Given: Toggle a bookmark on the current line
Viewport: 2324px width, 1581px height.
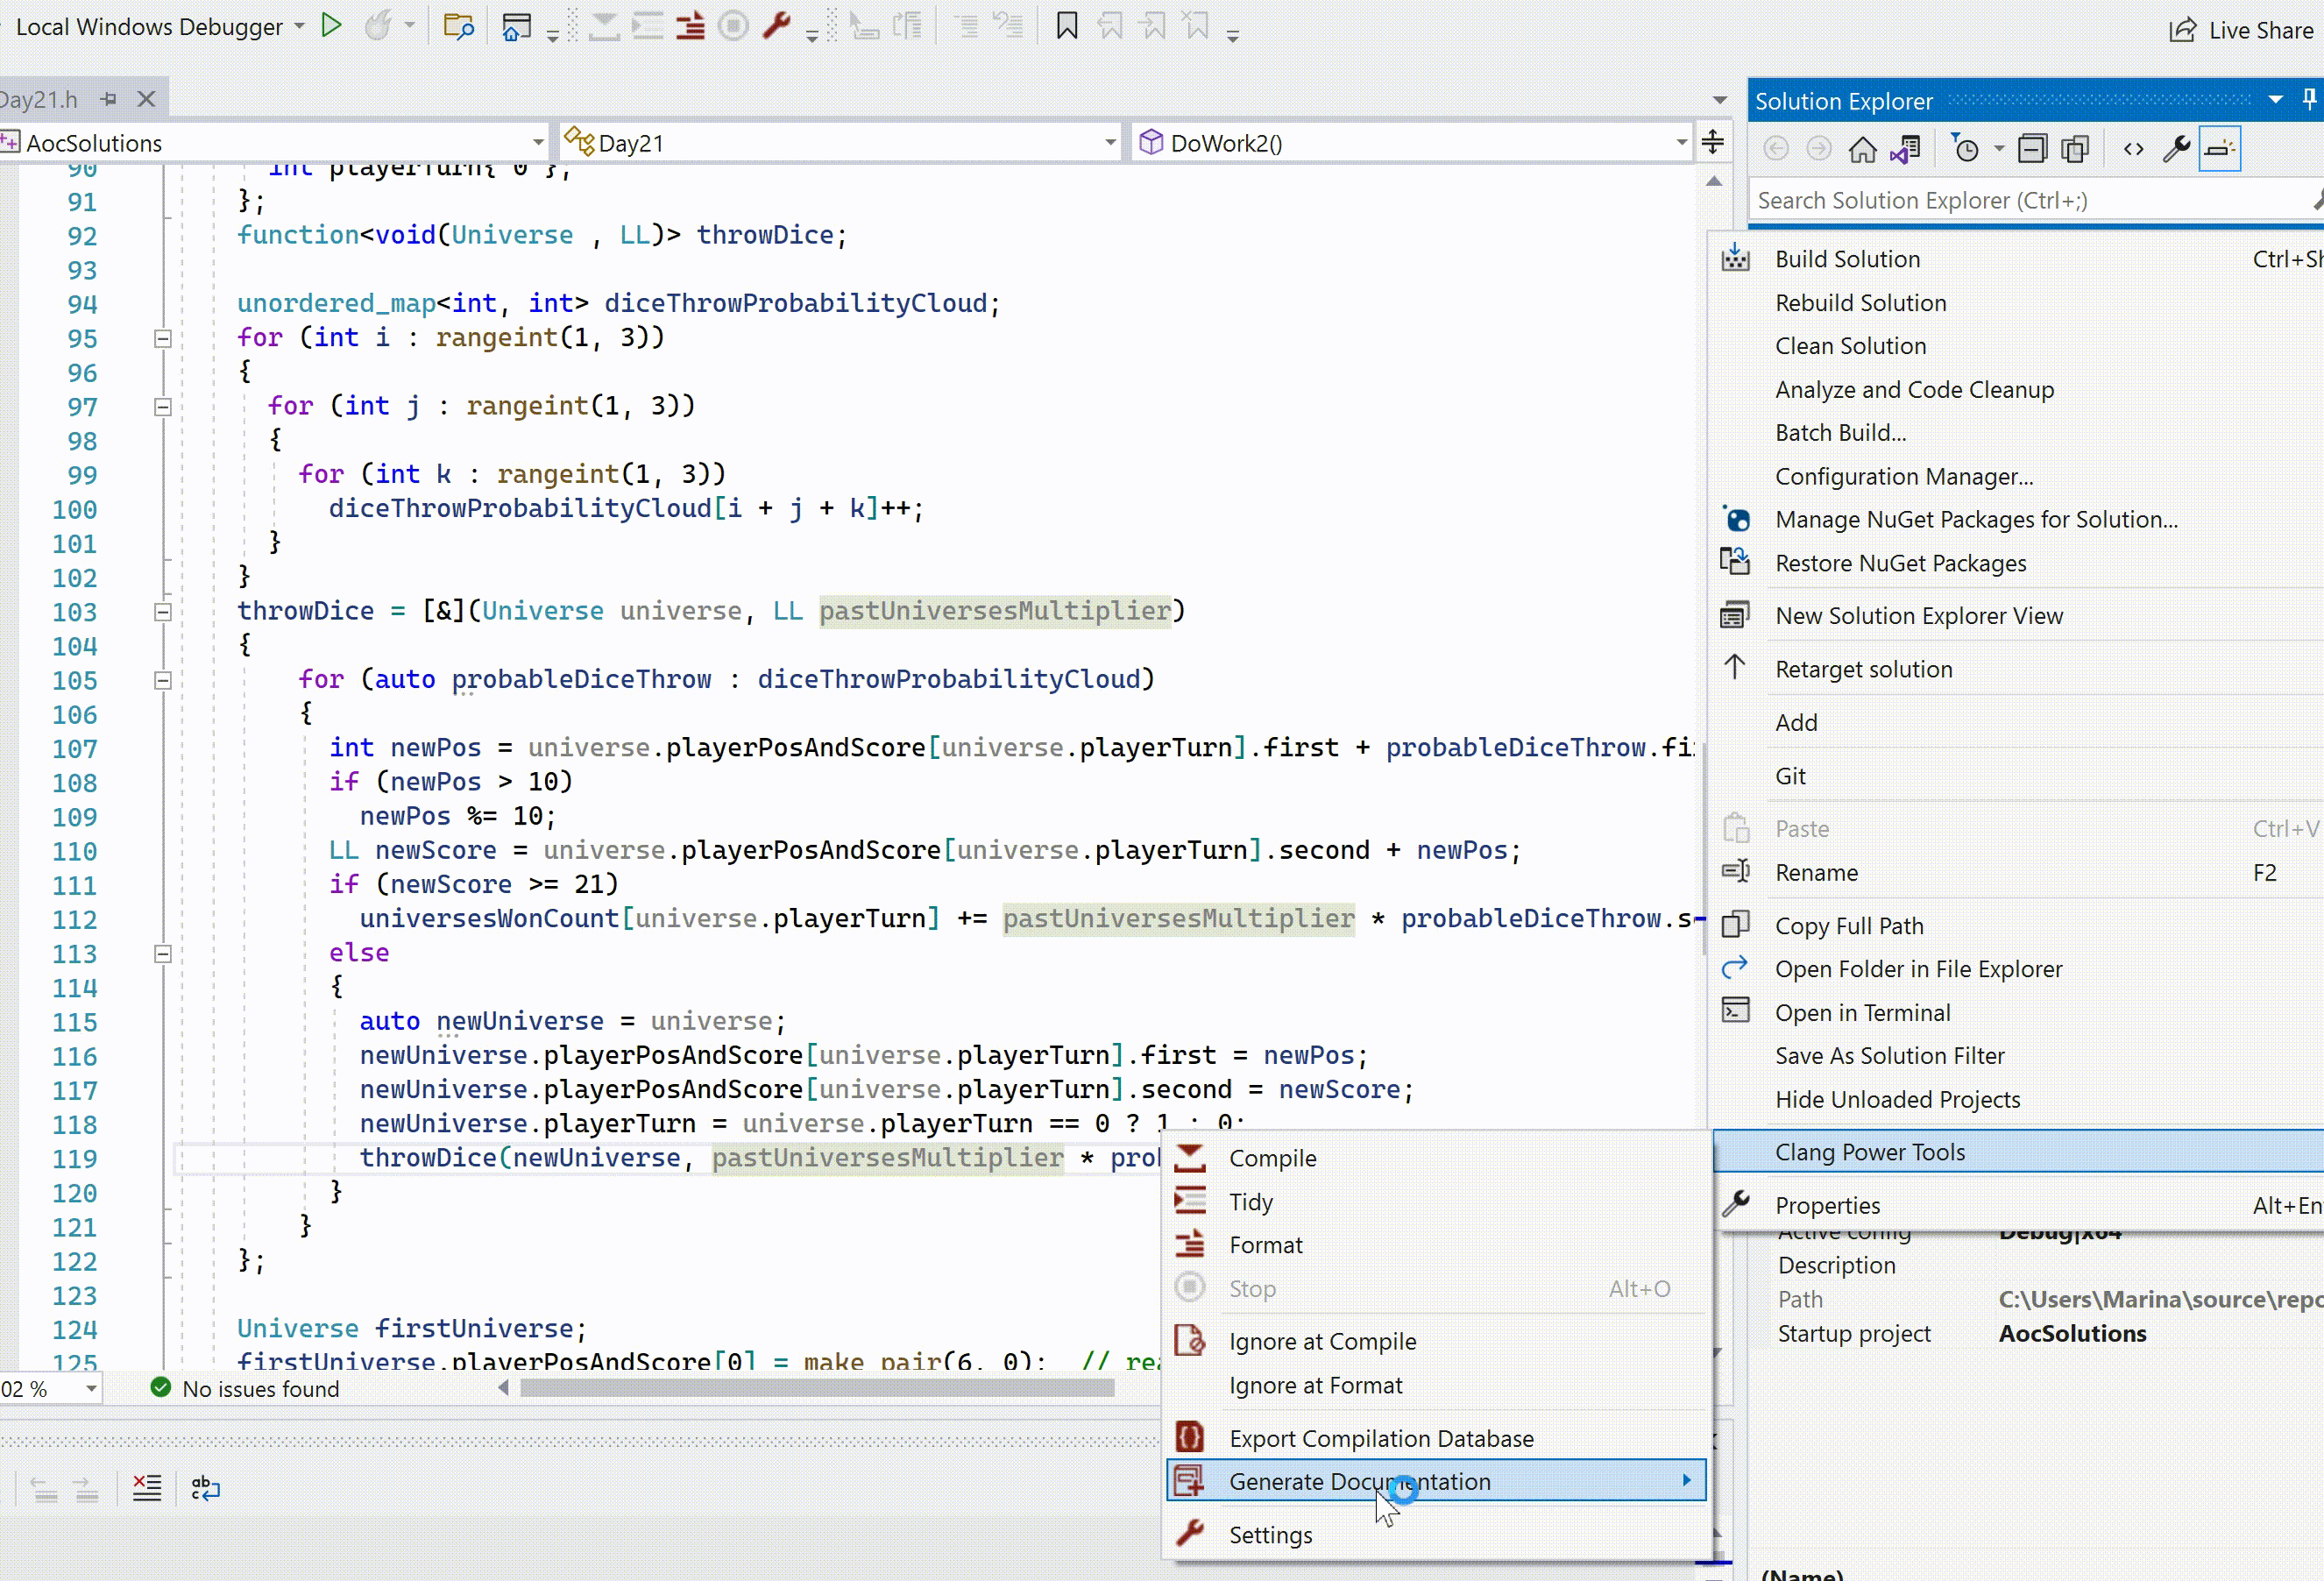Looking at the screenshot, I should pyautogui.click(x=1066, y=27).
